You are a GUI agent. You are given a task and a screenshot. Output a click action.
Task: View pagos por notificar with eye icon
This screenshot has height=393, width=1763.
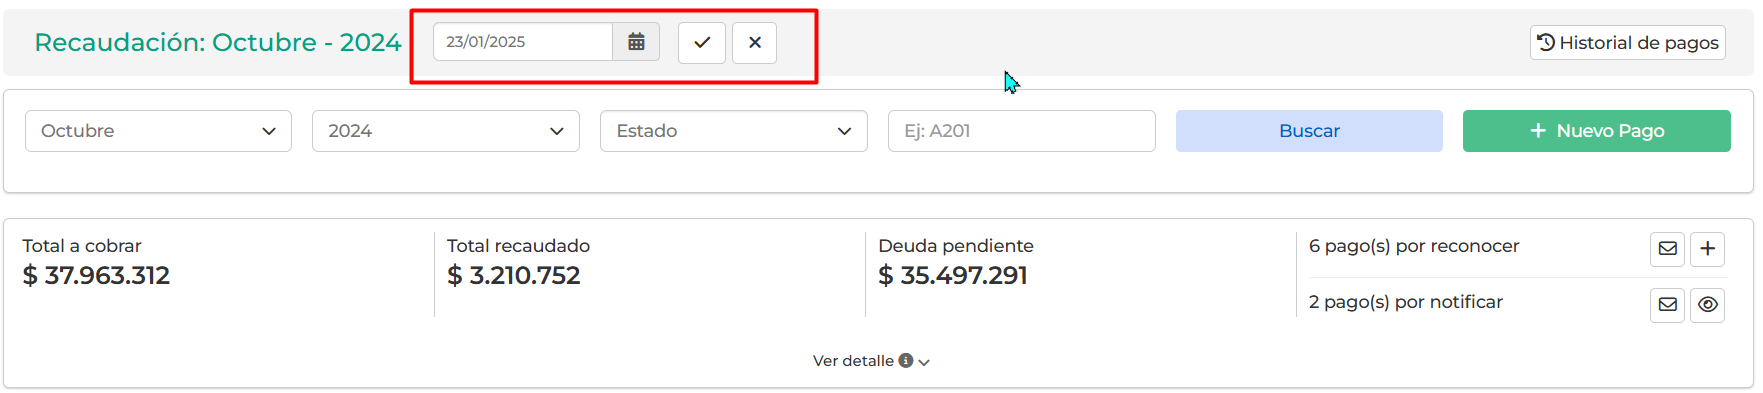pyautogui.click(x=1708, y=305)
